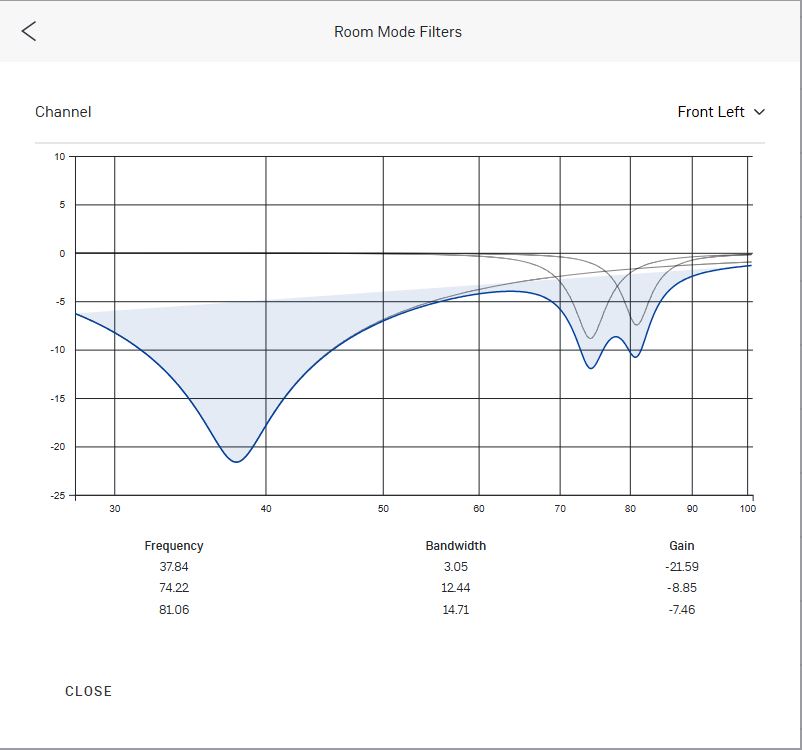The image size is (802, 750).
Task: Click the Room Mode Filters title
Action: point(398,32)
